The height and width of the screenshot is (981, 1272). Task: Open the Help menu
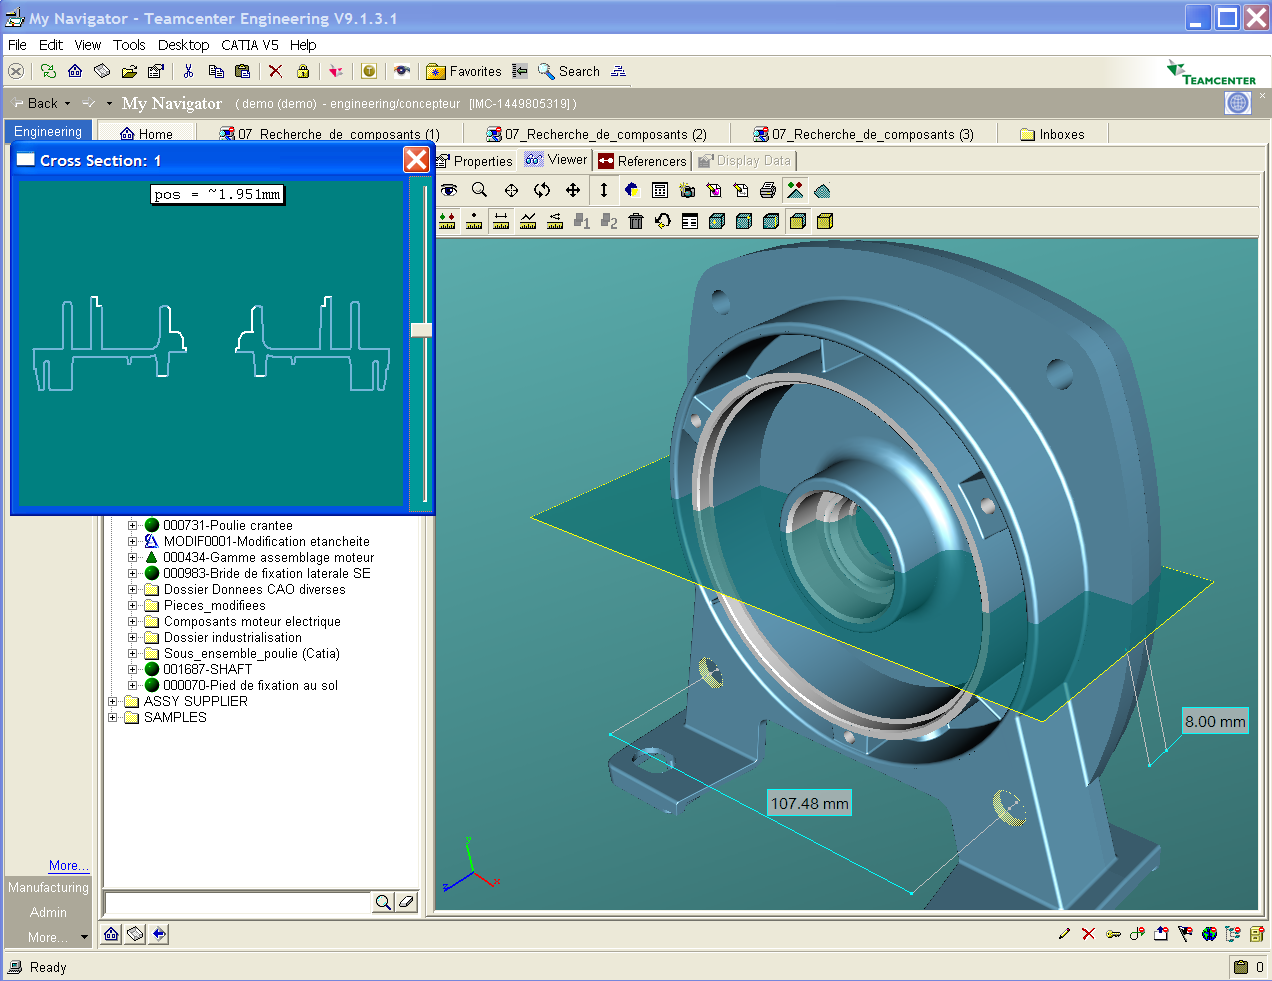(303, 45)
